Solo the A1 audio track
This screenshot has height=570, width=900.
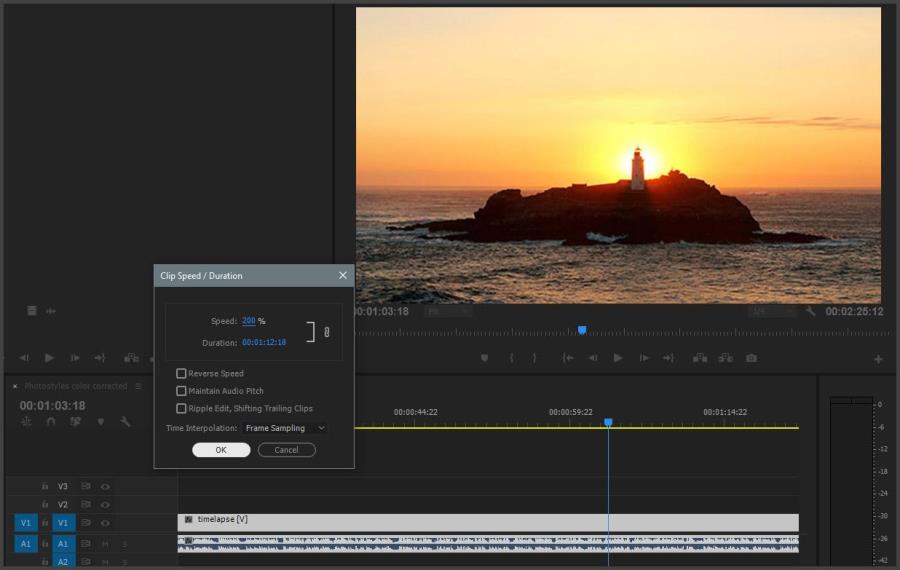tap(124, 544)
